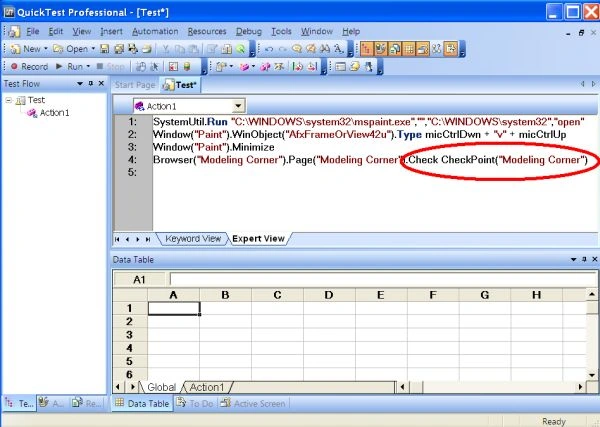Toggle the last highlighted view toolbar button

451,49
